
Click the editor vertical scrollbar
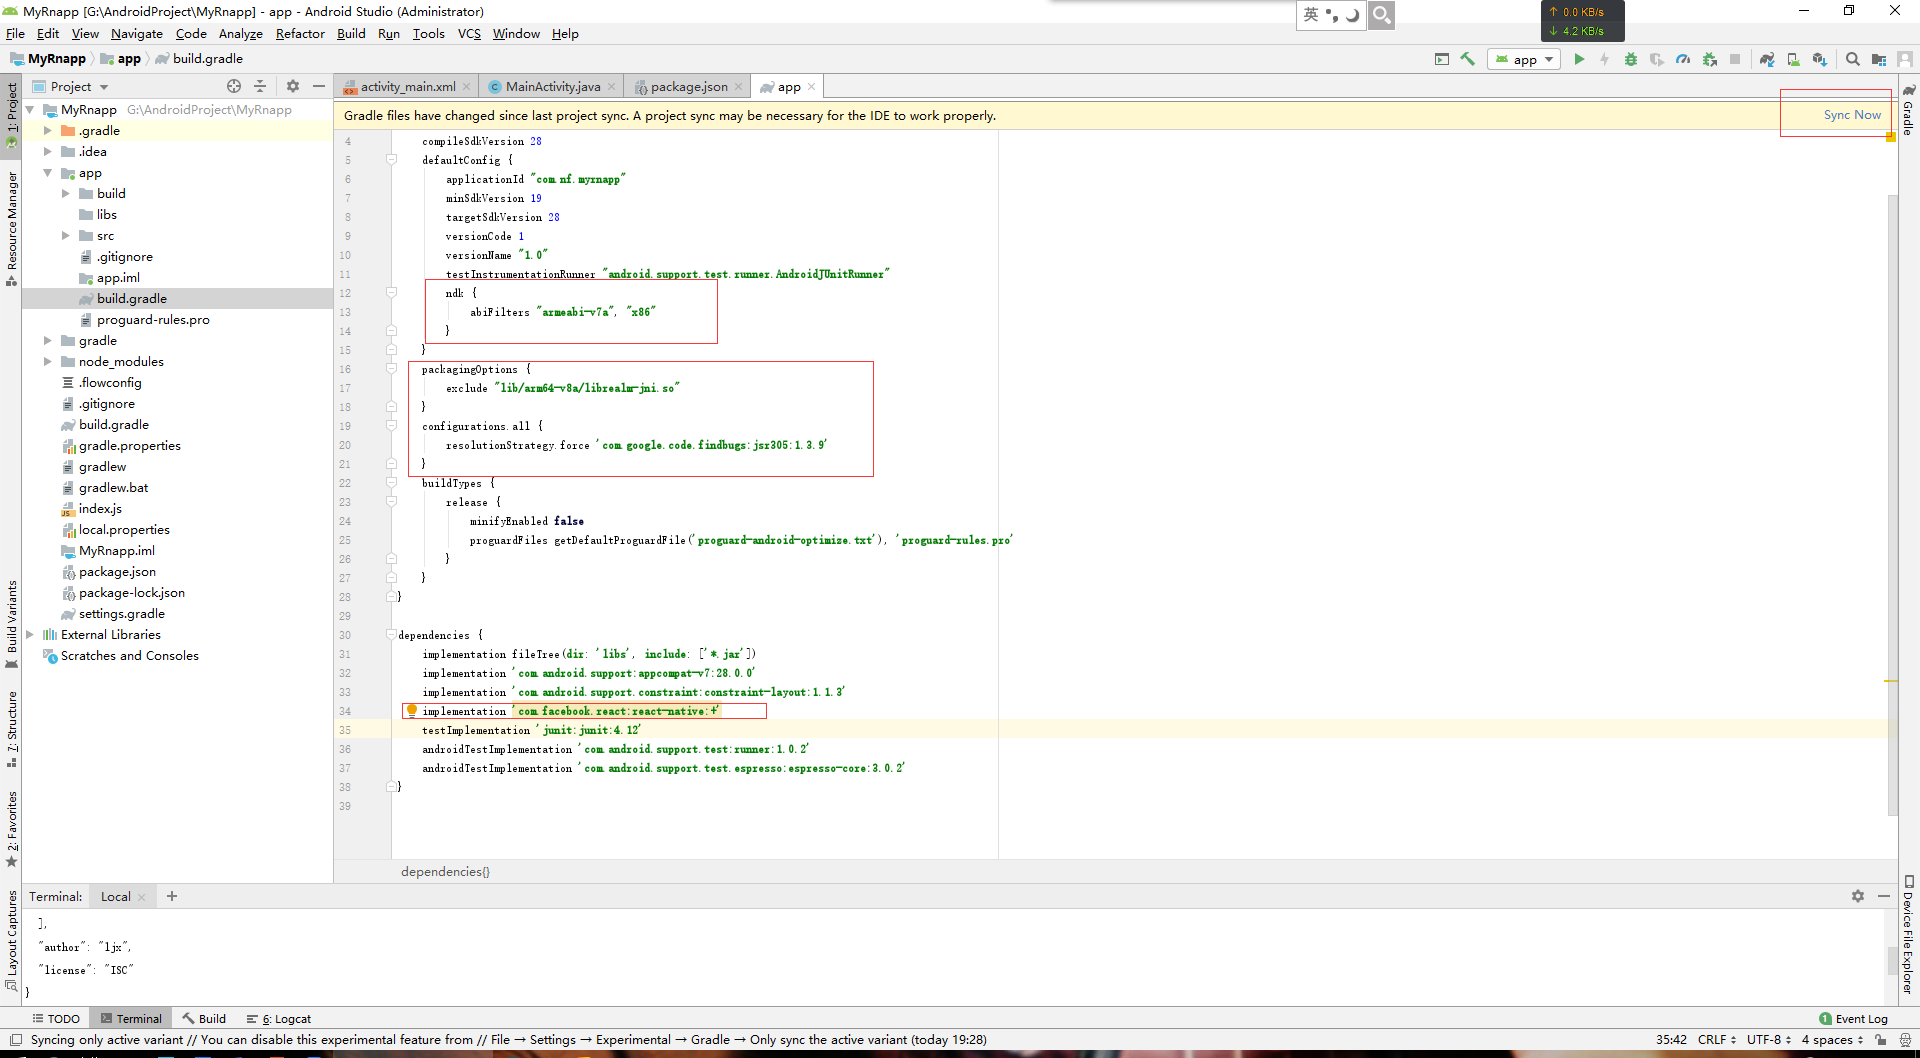click(1892, 505)
